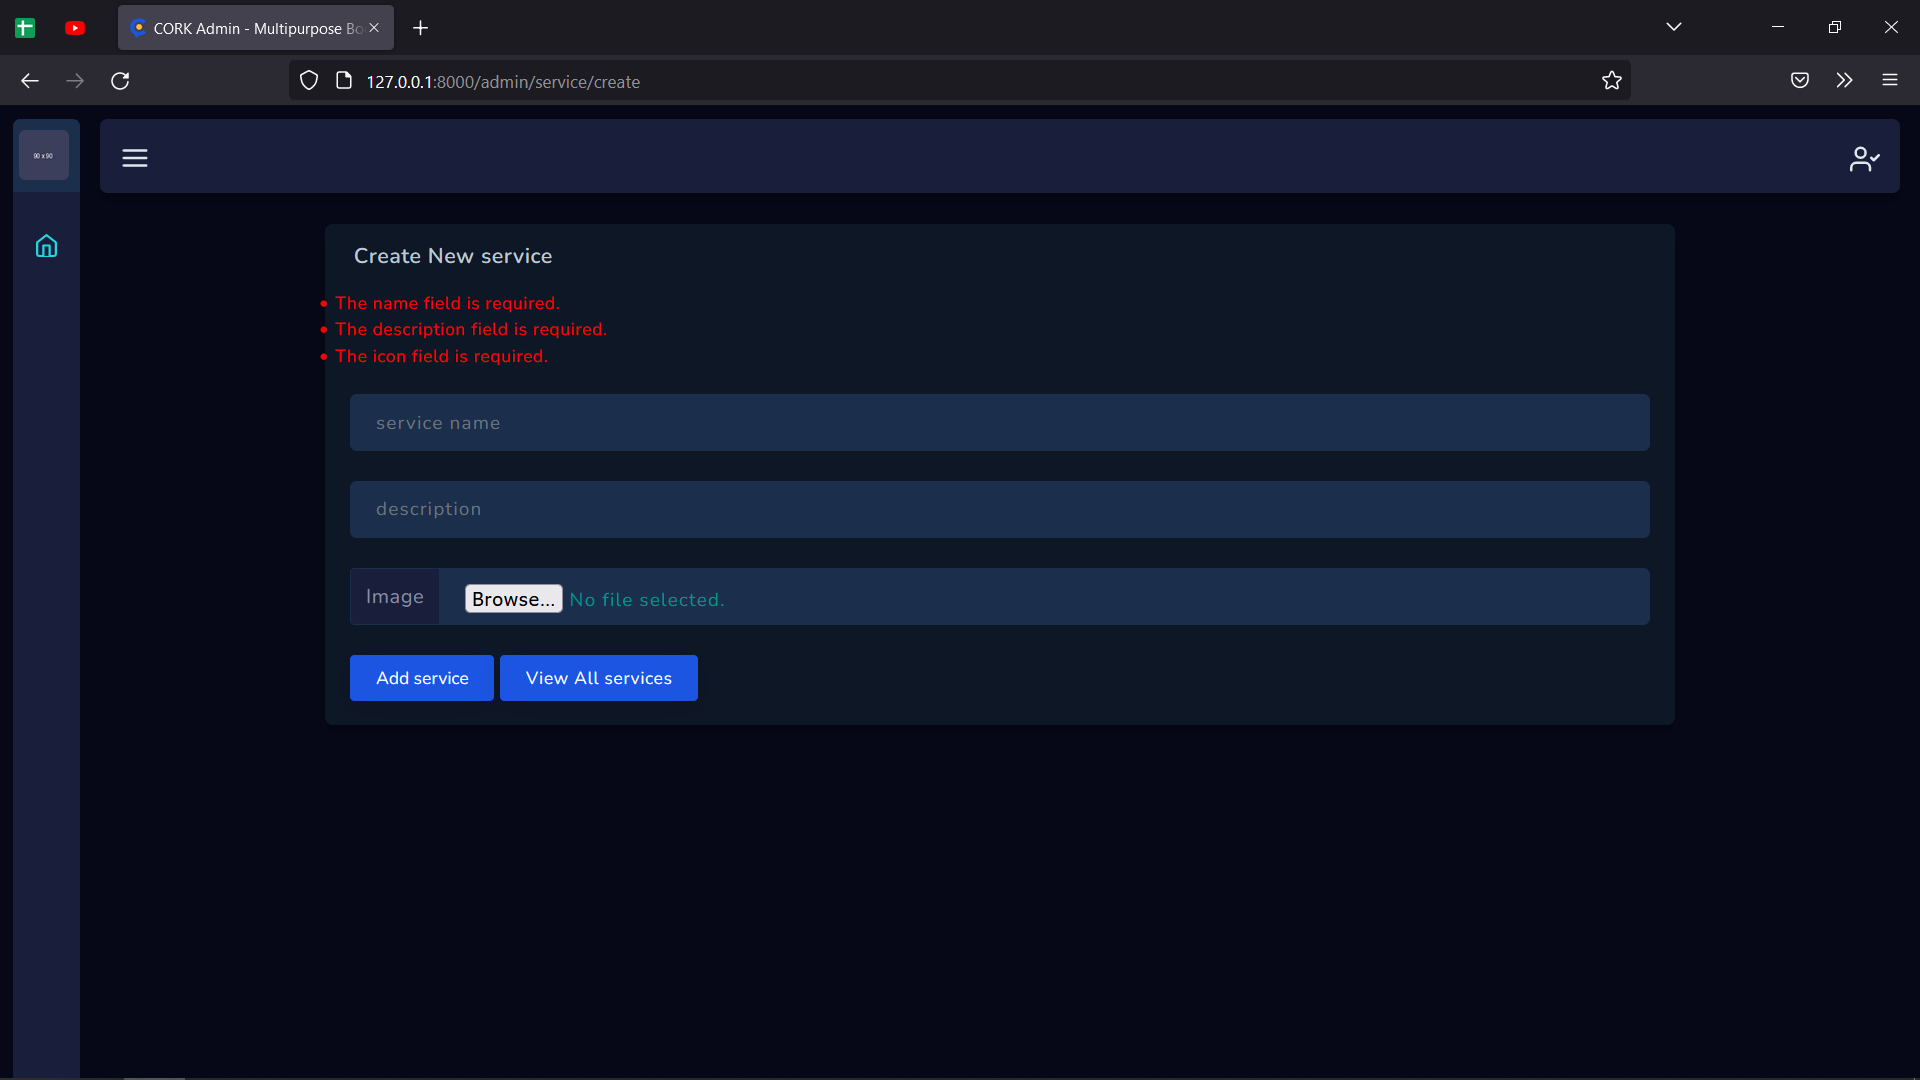
Task: Switch to the pinned green spreadsheet tab
Action: [x=25, y=28]
